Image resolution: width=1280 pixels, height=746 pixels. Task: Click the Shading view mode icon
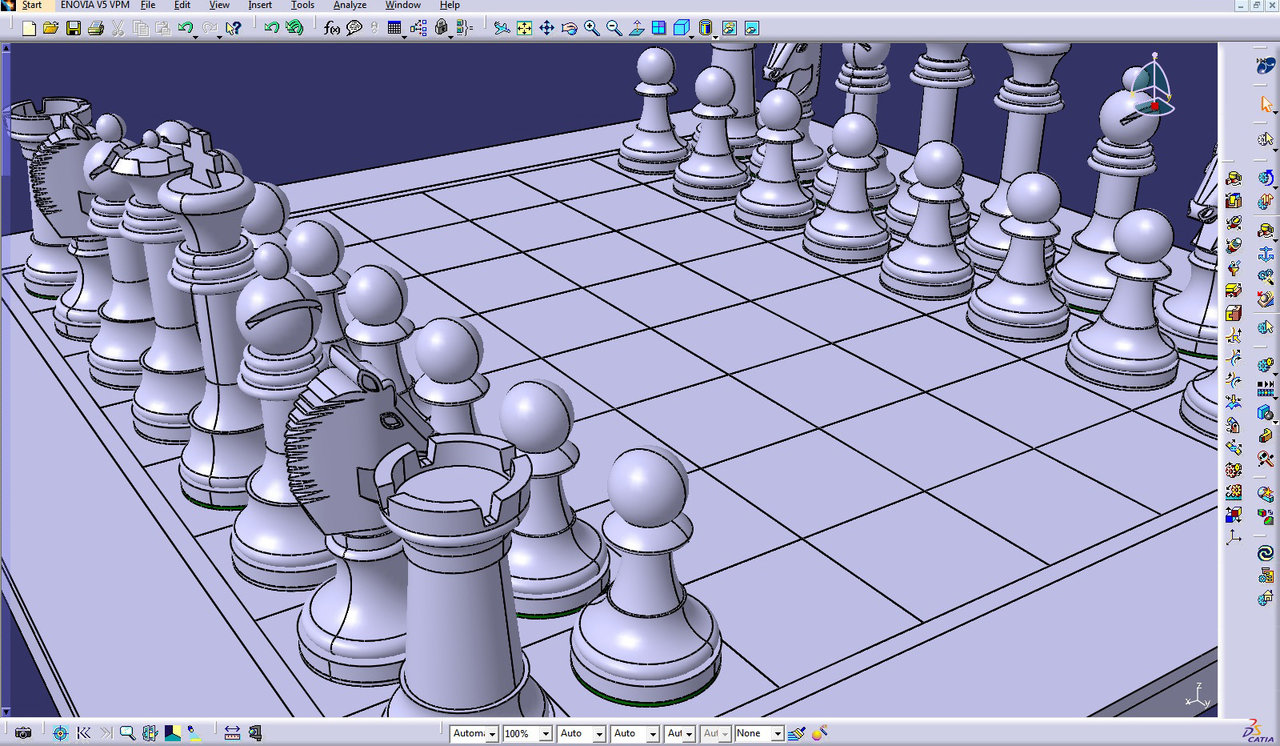click(x=706, y=28)
